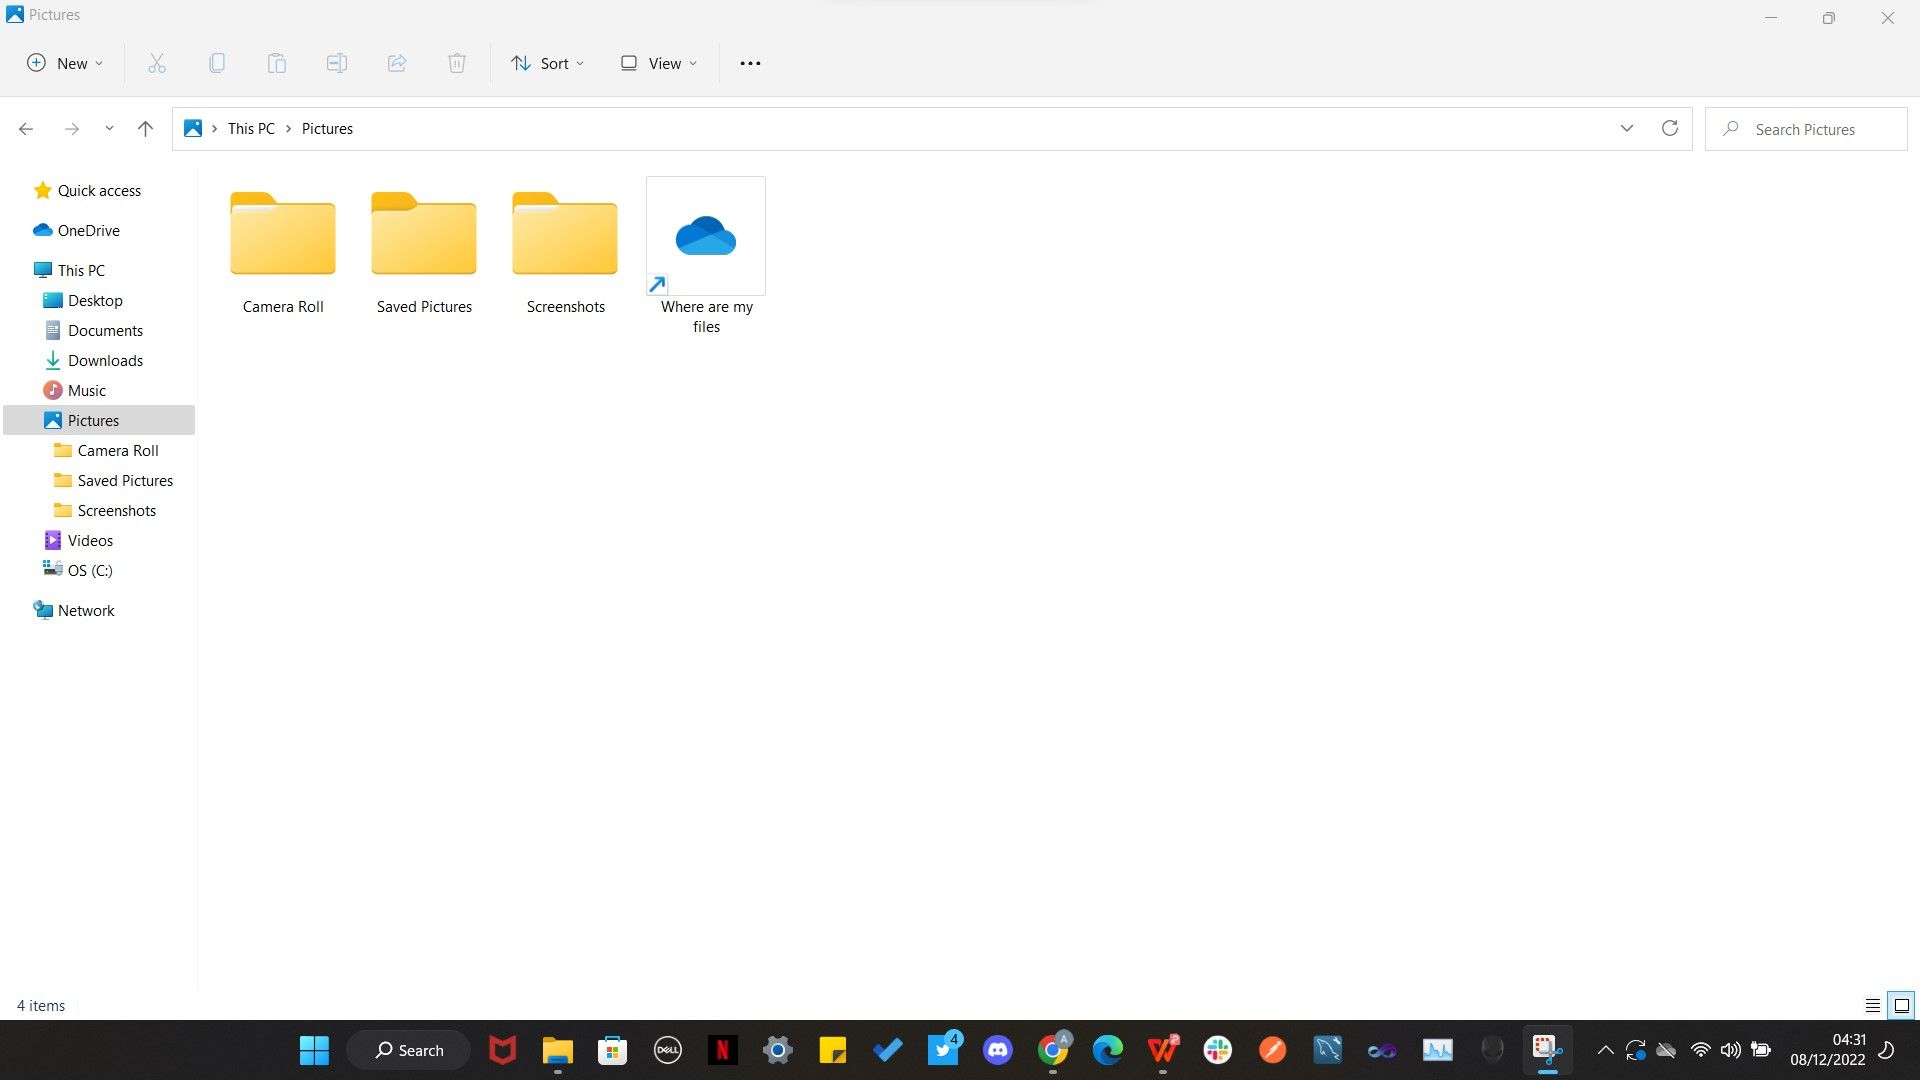Select Downloads in navigation pane
Image resolution: width=1920 pixels, height=1080 pixels.
pos(105,360)
